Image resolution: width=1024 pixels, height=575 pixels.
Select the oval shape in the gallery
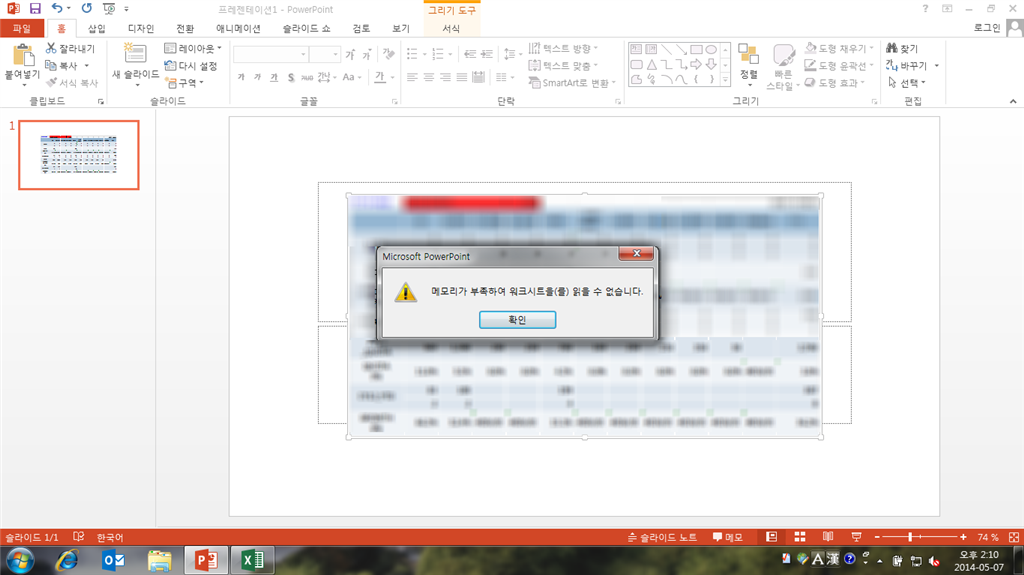(x=711, y=50)
